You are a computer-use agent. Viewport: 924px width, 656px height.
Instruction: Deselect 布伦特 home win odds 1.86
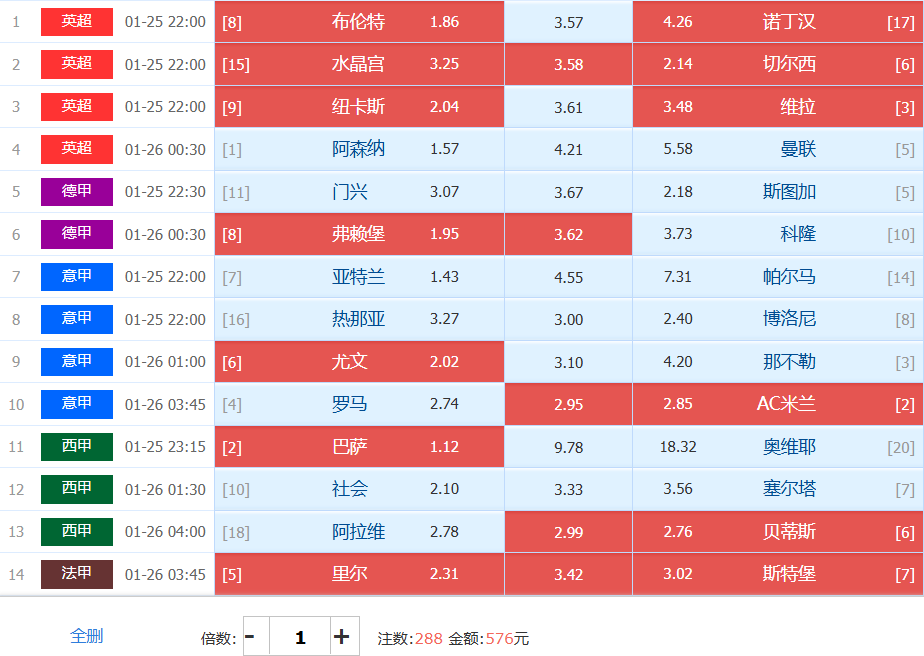(x=359, y=22)
